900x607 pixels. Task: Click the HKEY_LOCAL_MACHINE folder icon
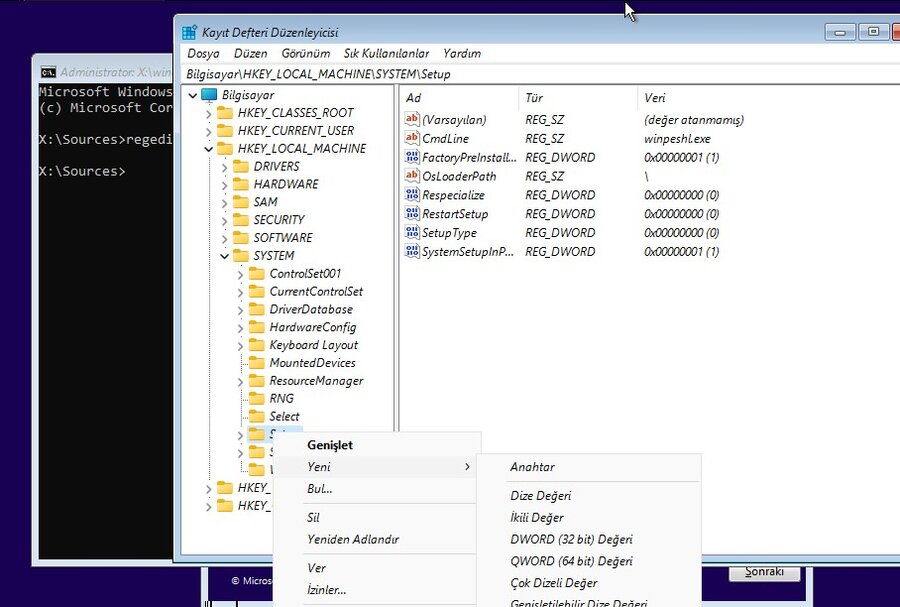225,149
